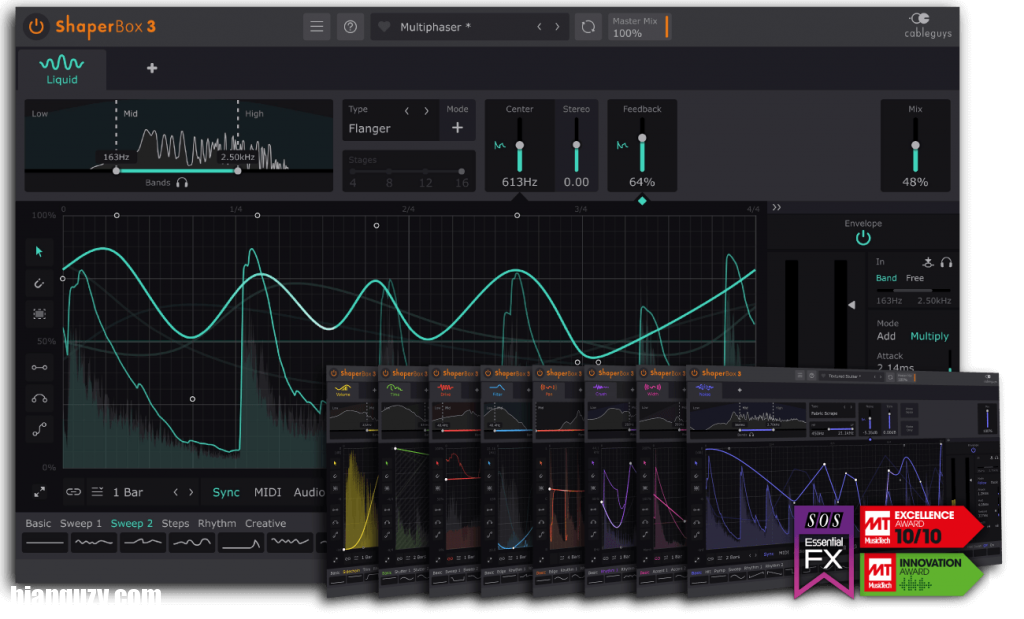Go to next preset with right chevron
This screenshot has height=619, width=1024.
[557, 27]
